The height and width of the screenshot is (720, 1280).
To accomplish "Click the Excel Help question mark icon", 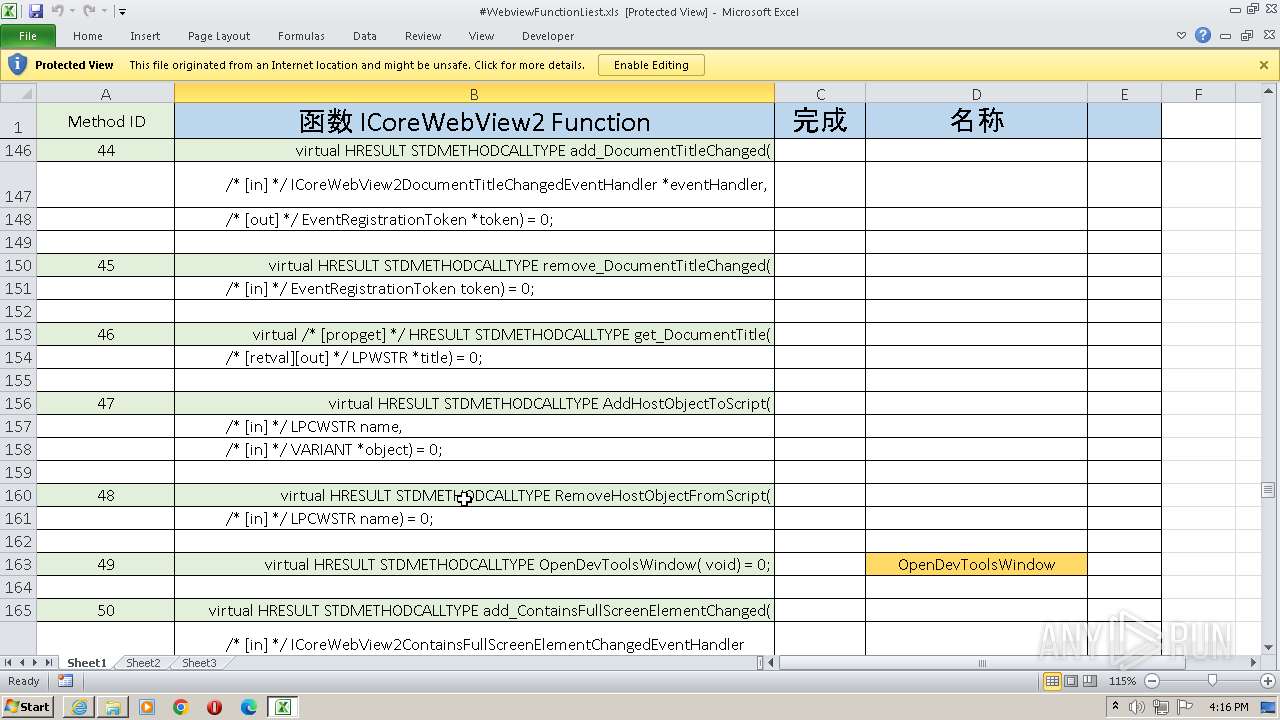I will pyautogui.click(x=1203, y=36).
